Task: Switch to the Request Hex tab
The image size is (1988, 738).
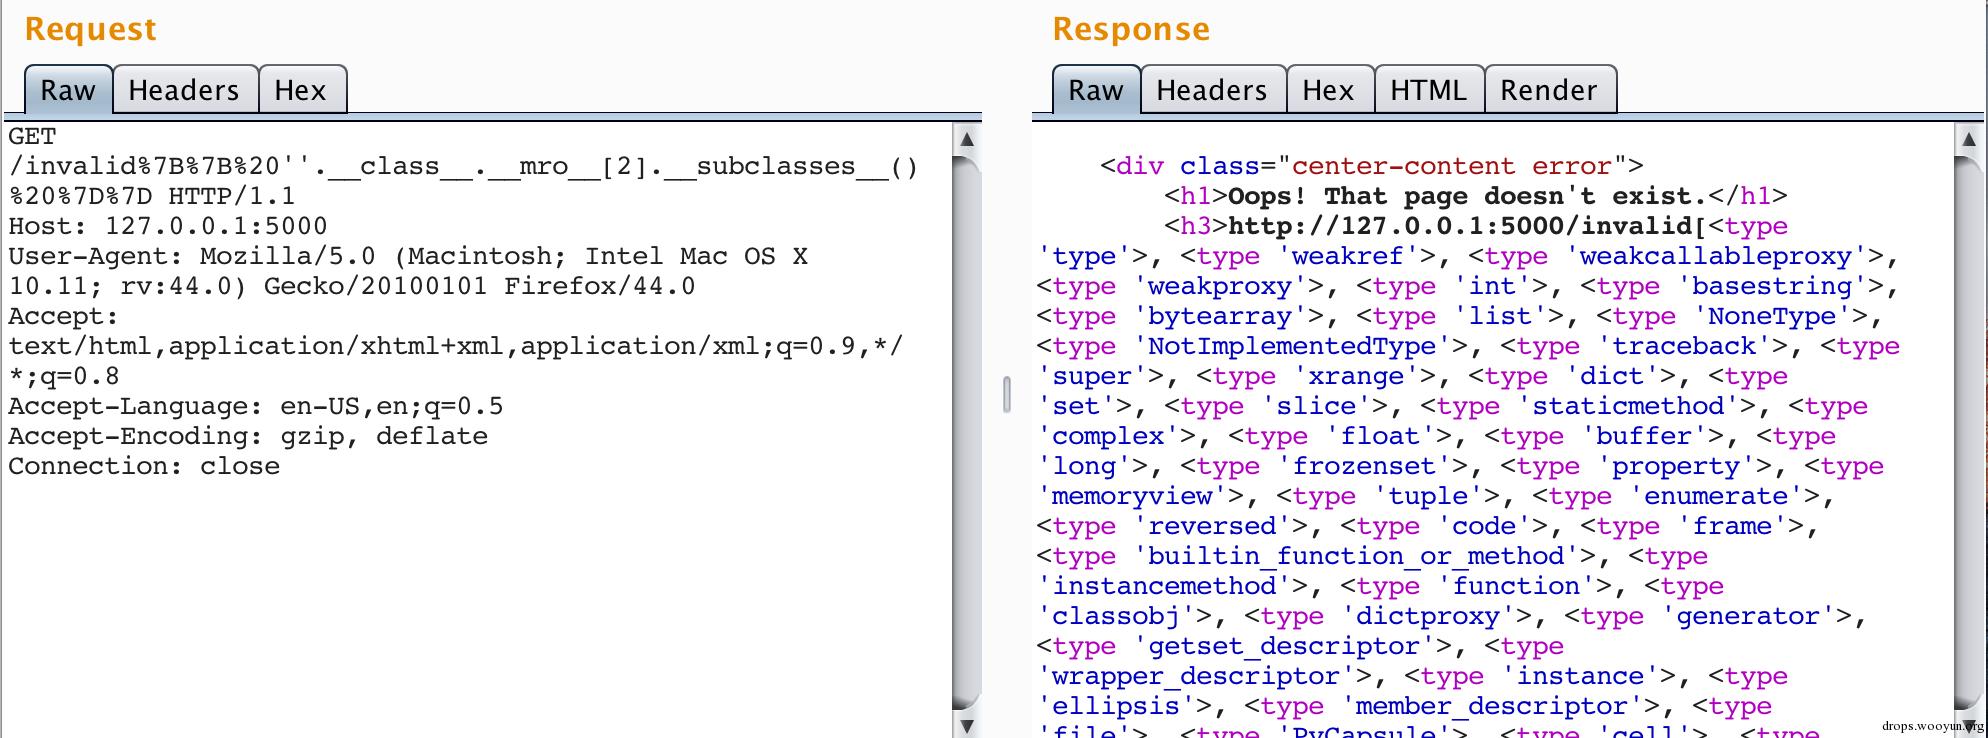Action: [x=301, y=90]
